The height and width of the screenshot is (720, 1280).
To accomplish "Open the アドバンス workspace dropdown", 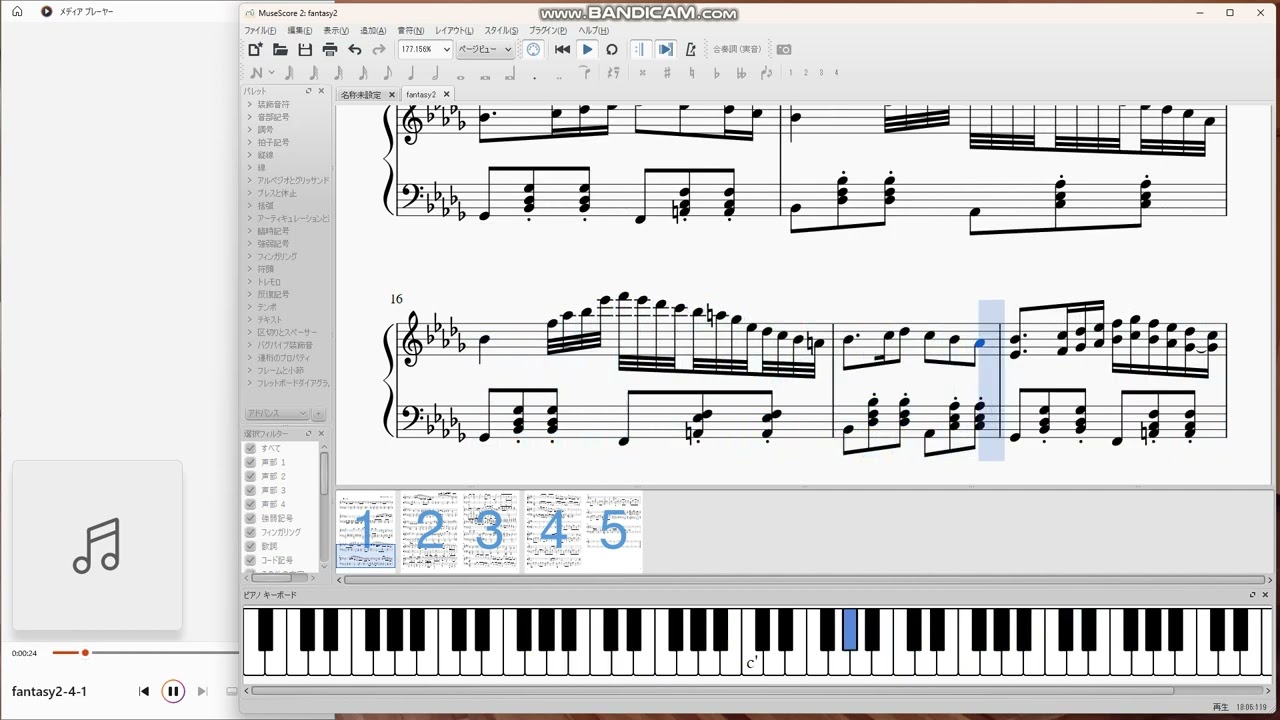I will 277,413.
